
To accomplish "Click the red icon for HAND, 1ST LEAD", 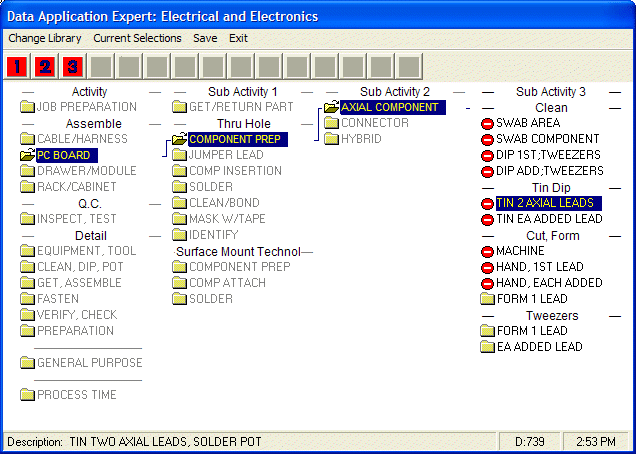I will [487, 267].
